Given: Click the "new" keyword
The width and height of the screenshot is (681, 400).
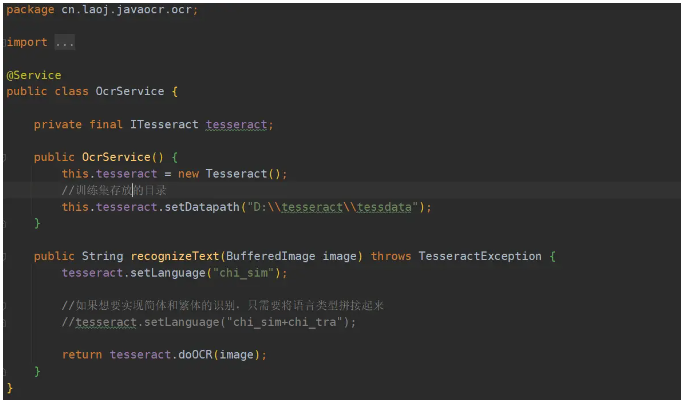Looking at the screenshot, I should (188, 174).
